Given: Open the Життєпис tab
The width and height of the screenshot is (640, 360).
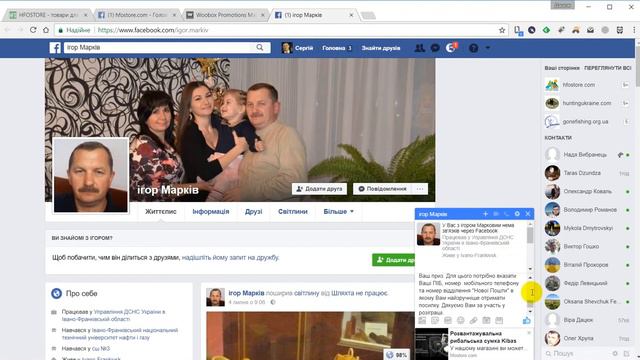Looking at the screenshot, I should 161,211.
